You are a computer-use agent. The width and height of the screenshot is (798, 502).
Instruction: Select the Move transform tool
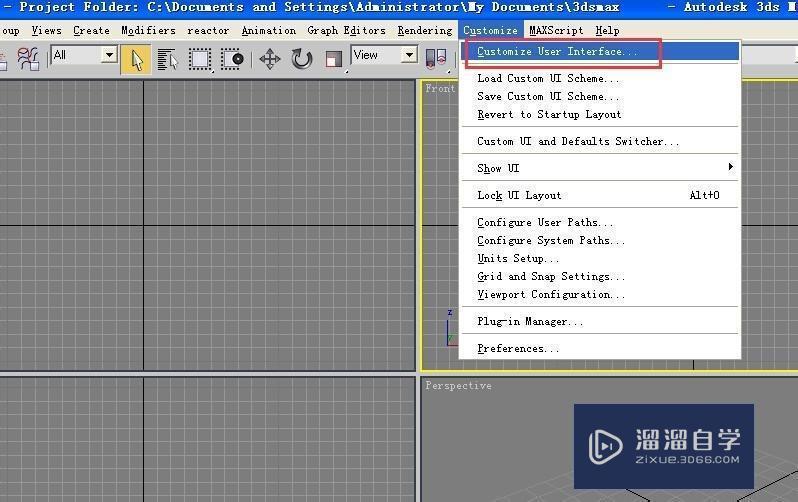click(270, 60)
